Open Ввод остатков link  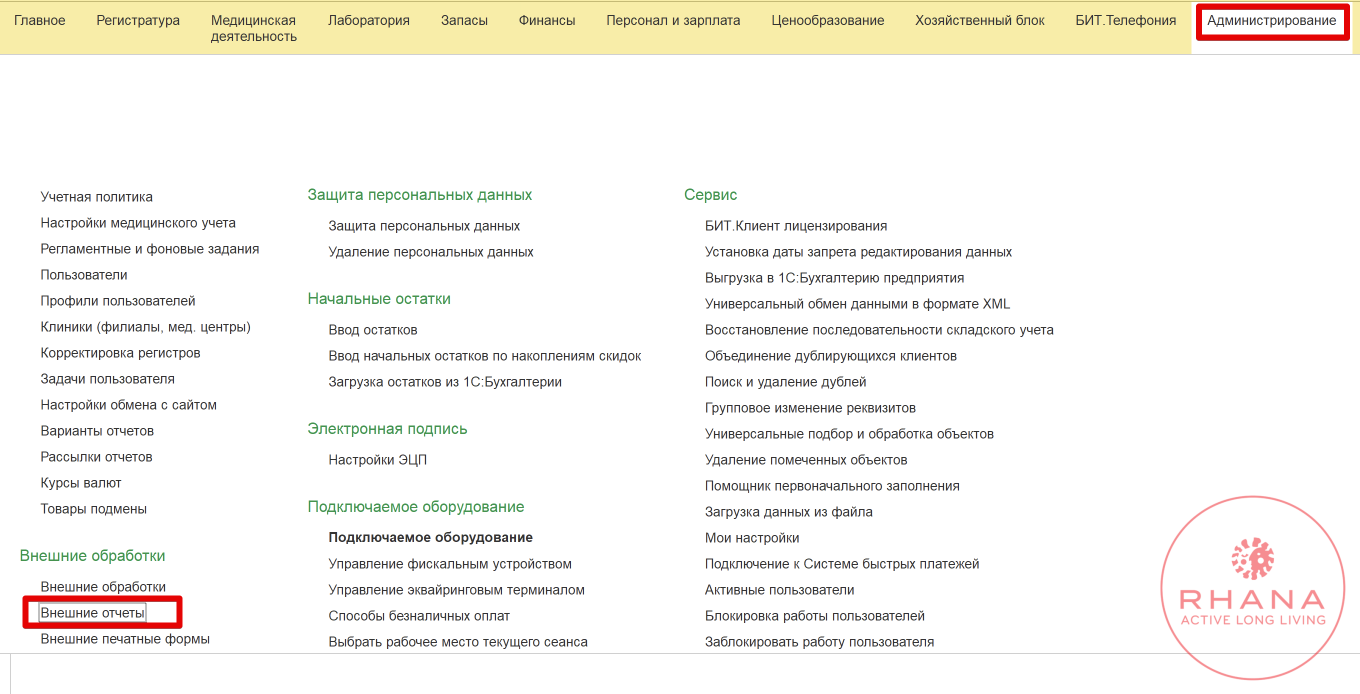(373, 330)
